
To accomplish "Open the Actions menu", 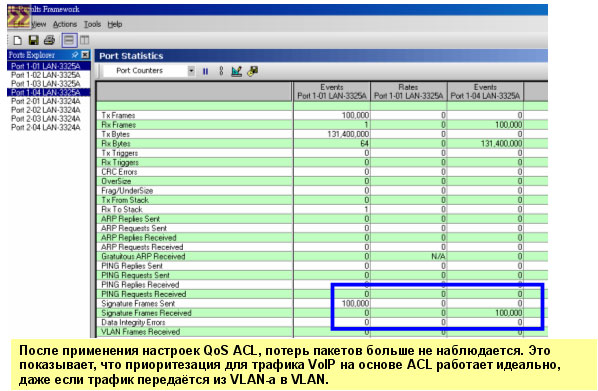I will pyautogui.click(x=65, y=24).
